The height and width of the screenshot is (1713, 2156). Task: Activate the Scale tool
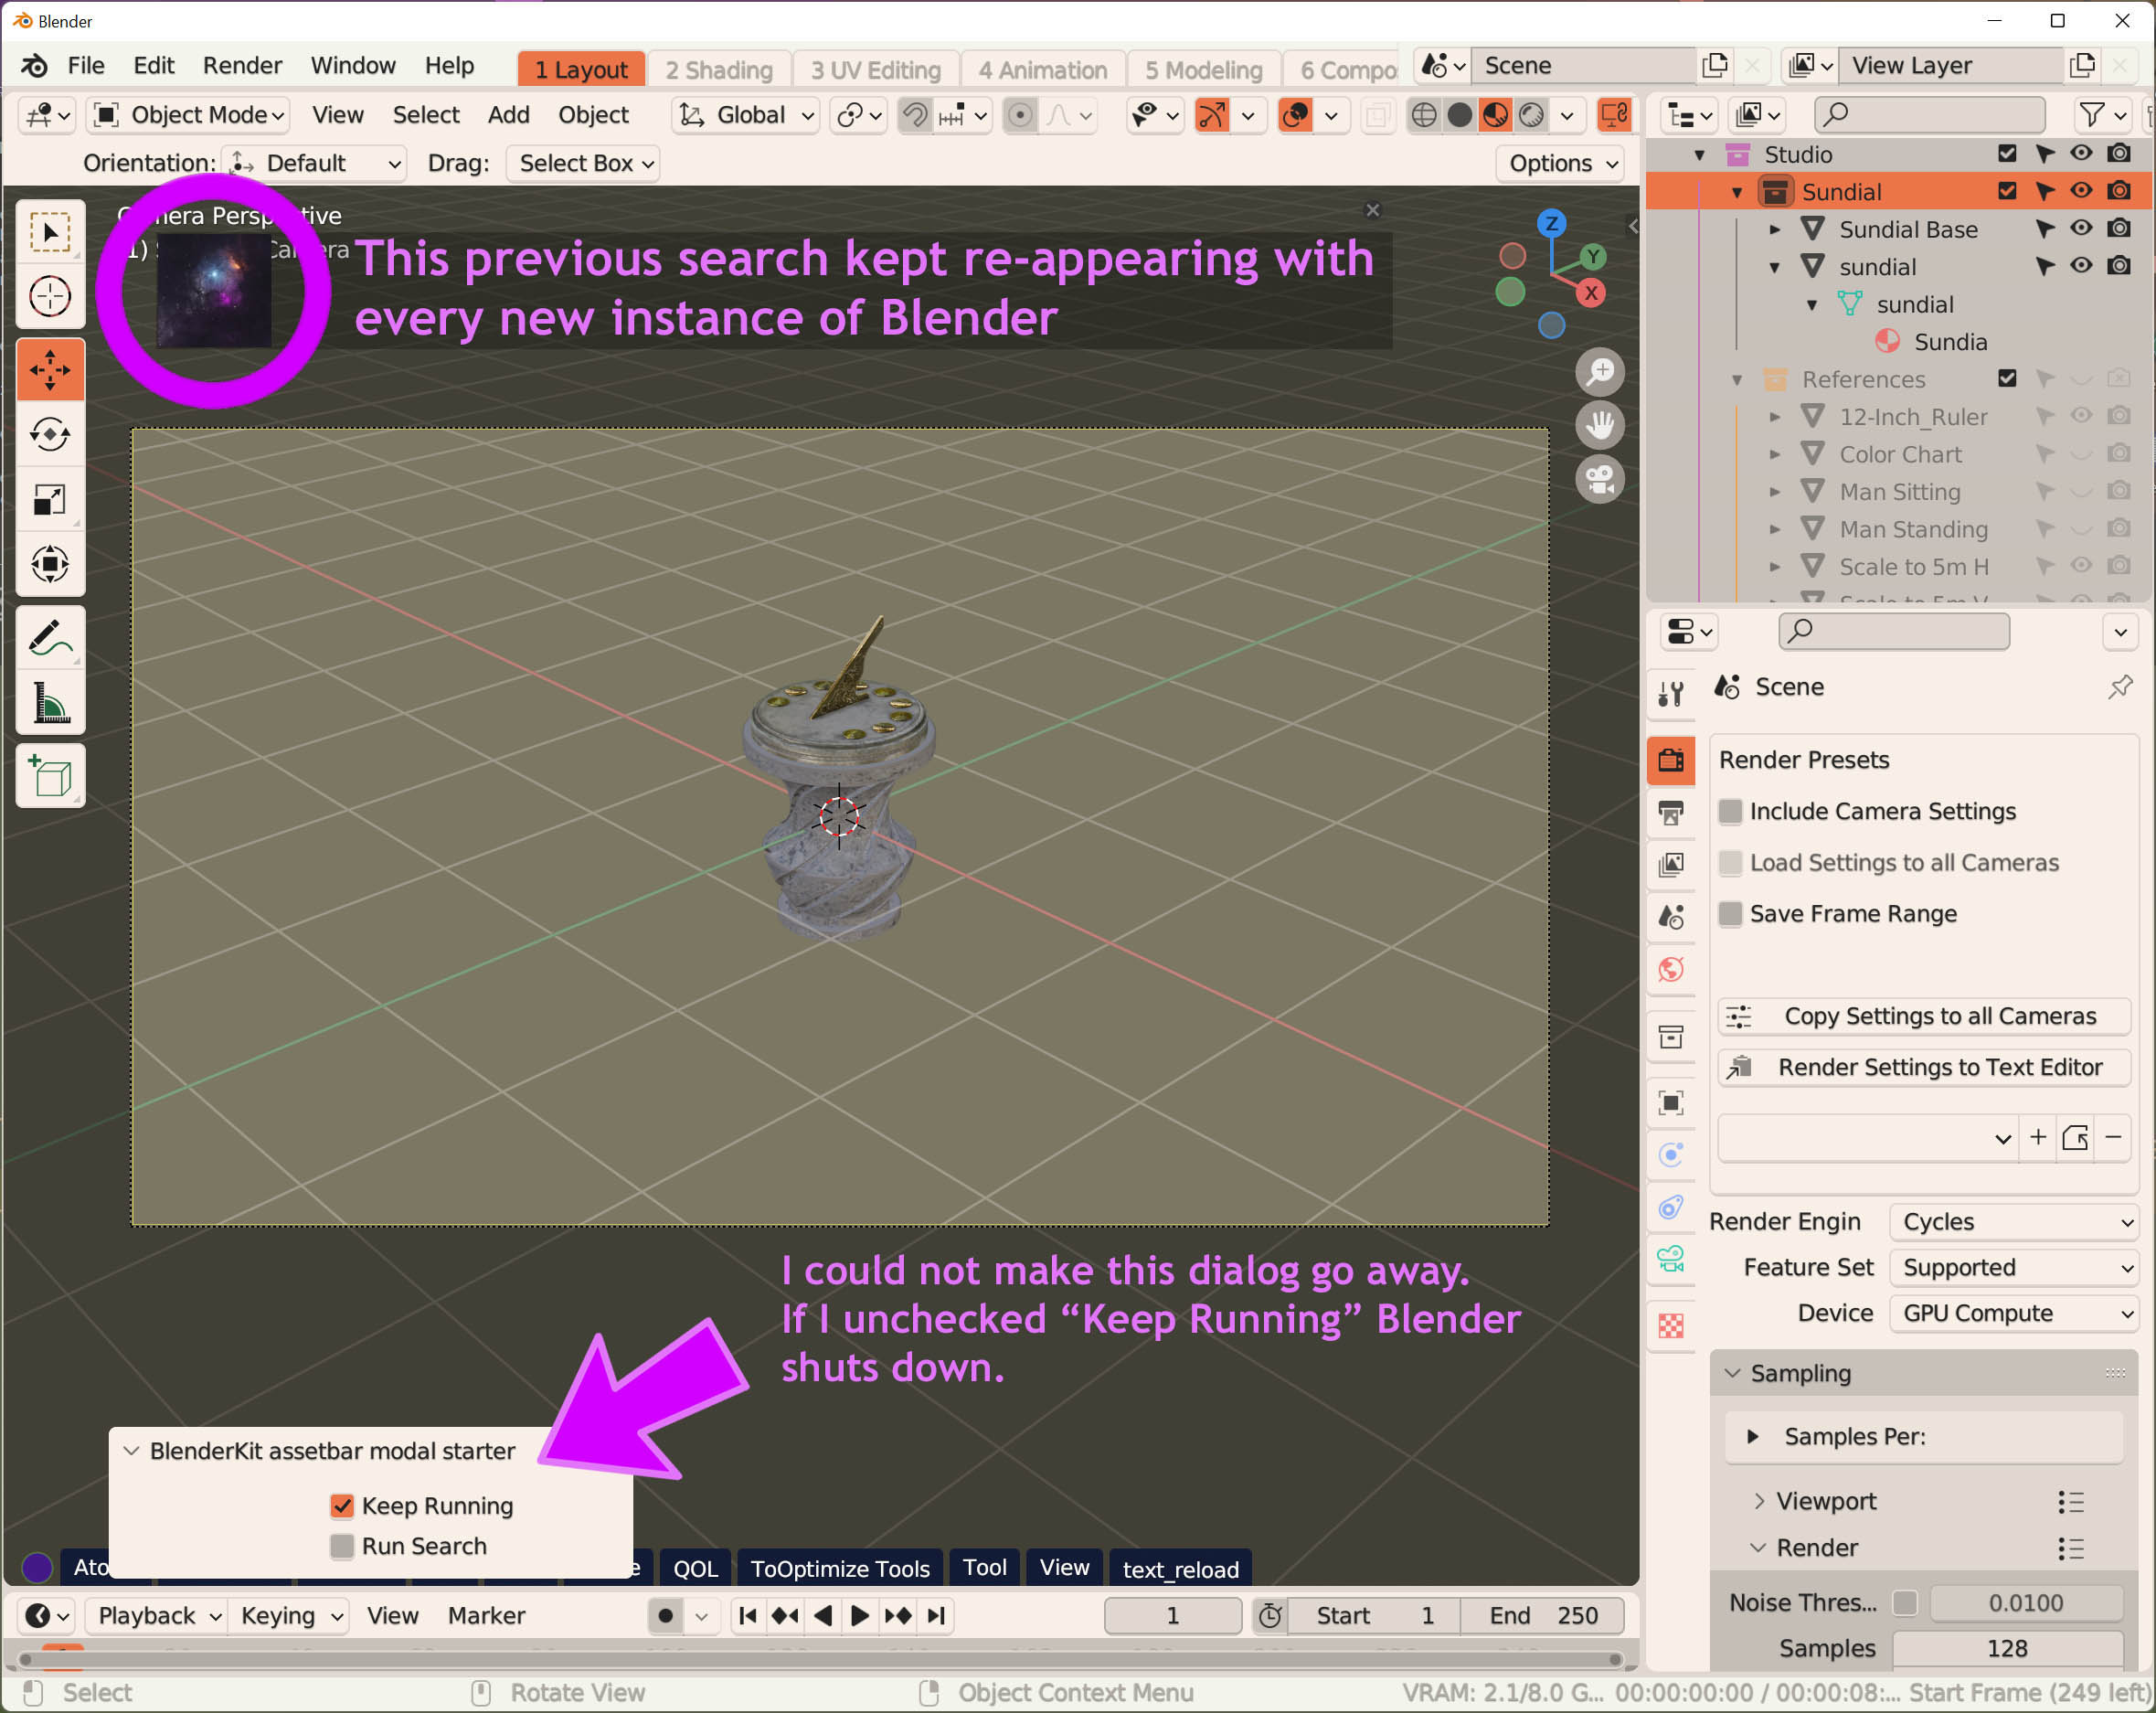(50, 500)
